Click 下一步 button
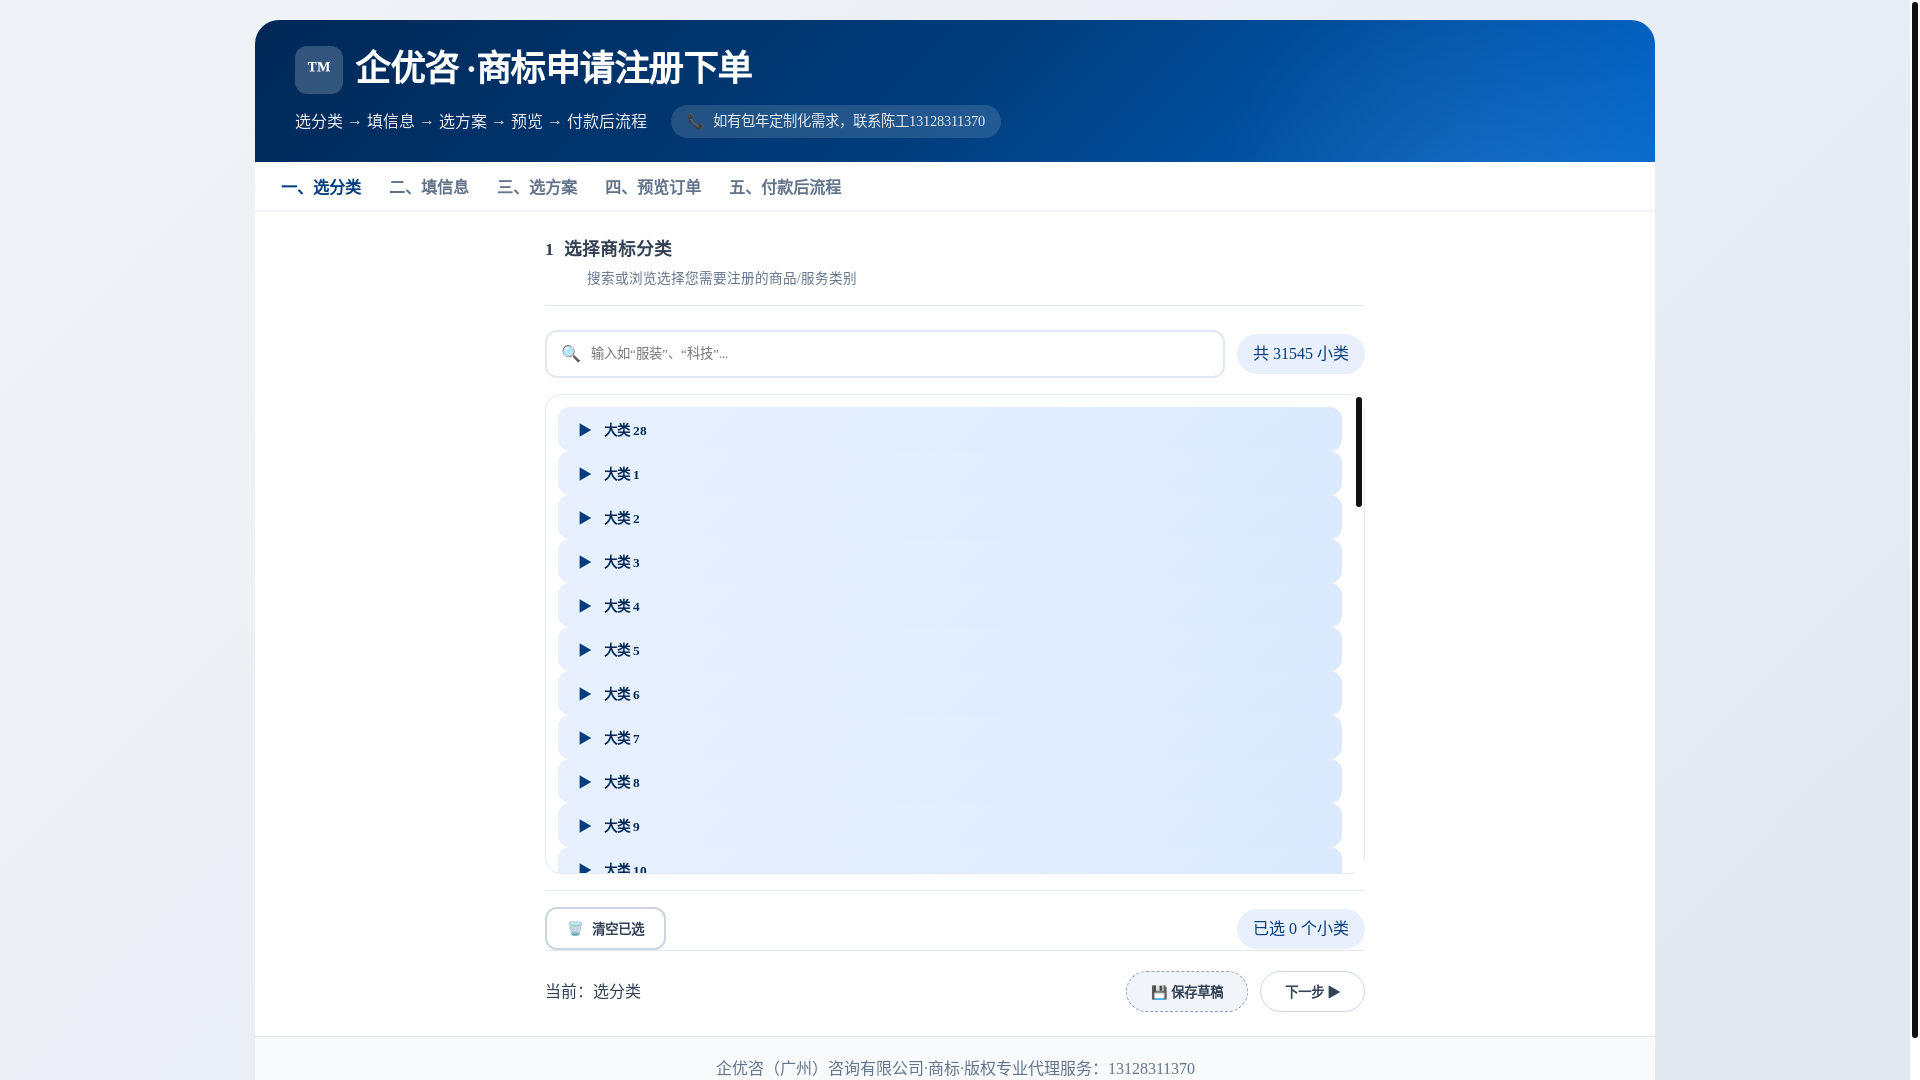This screenshot has height=1080, width=1920. click(1312, 992)
